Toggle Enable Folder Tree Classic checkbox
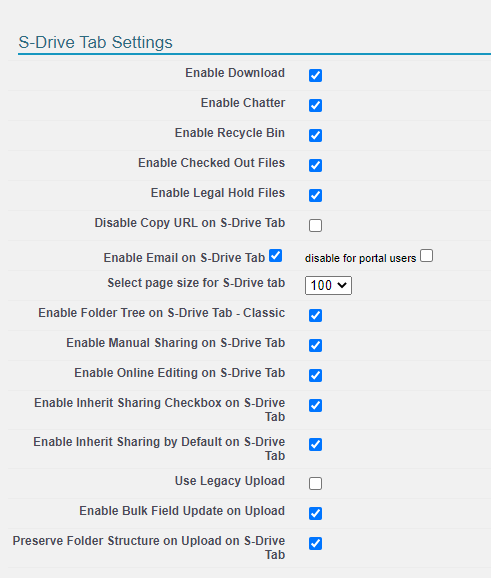Screen dimensions: 491x578 pos(315,316)
